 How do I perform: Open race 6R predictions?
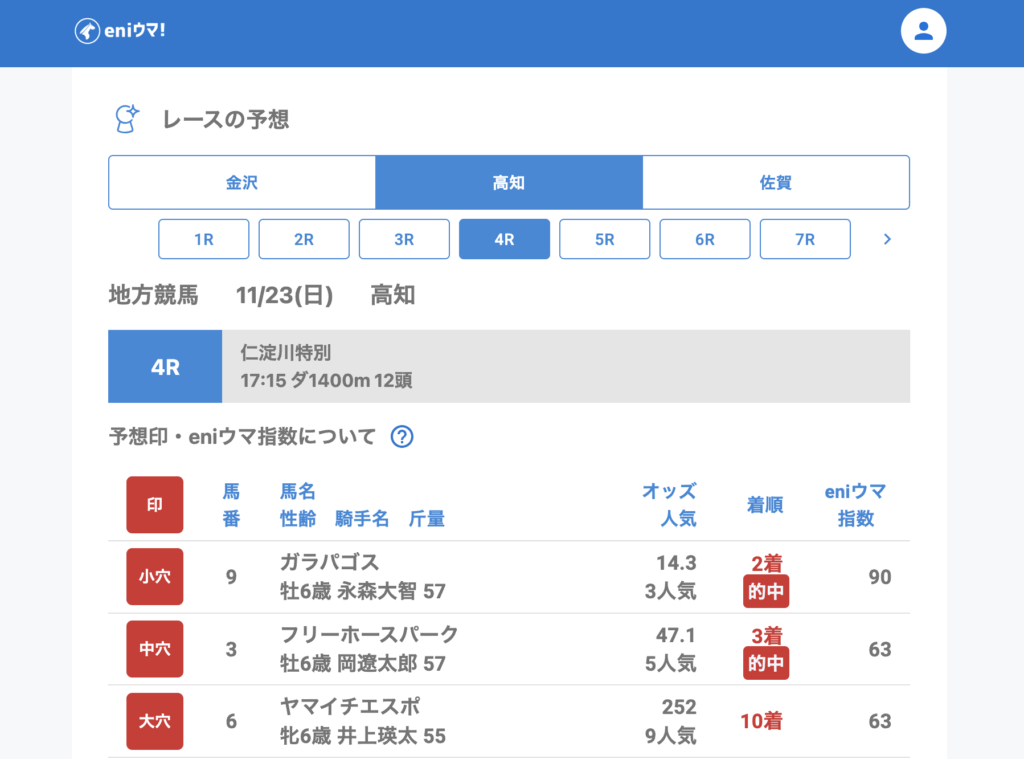click(705, 240)
